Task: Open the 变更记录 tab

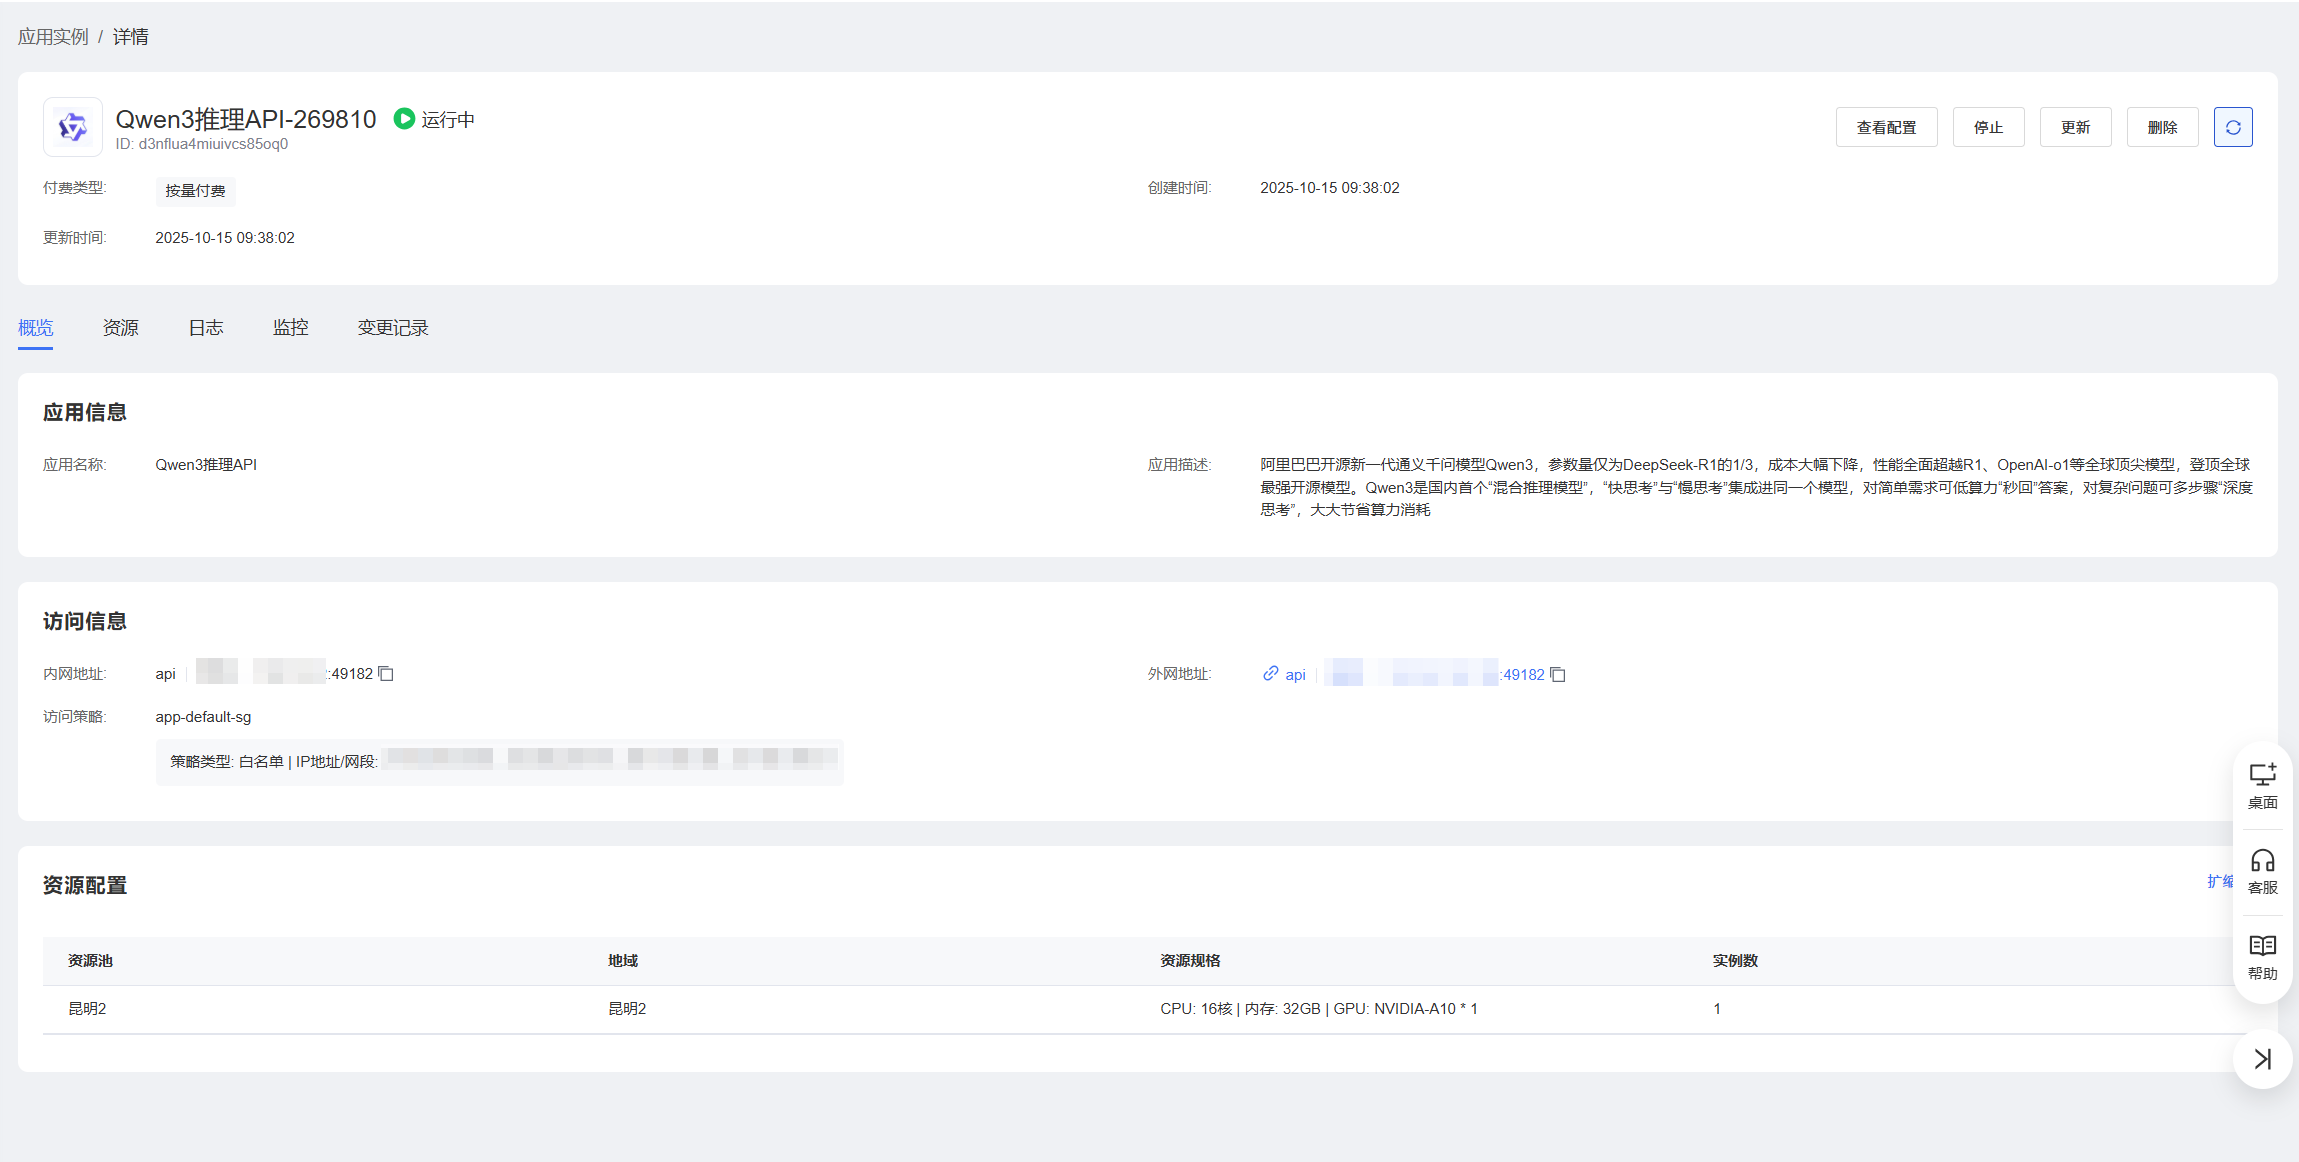Action: (x=392, y=328)
